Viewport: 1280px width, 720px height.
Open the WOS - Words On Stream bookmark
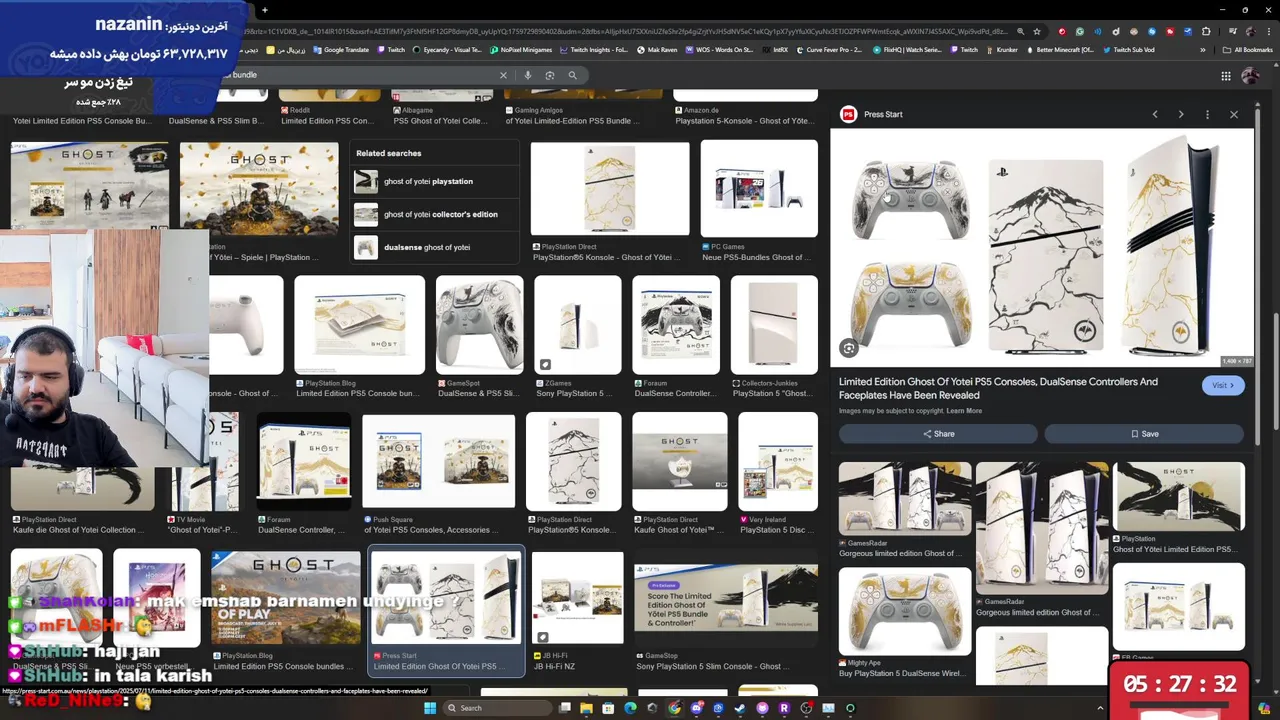pyautogui.click(x=719, y=50)
